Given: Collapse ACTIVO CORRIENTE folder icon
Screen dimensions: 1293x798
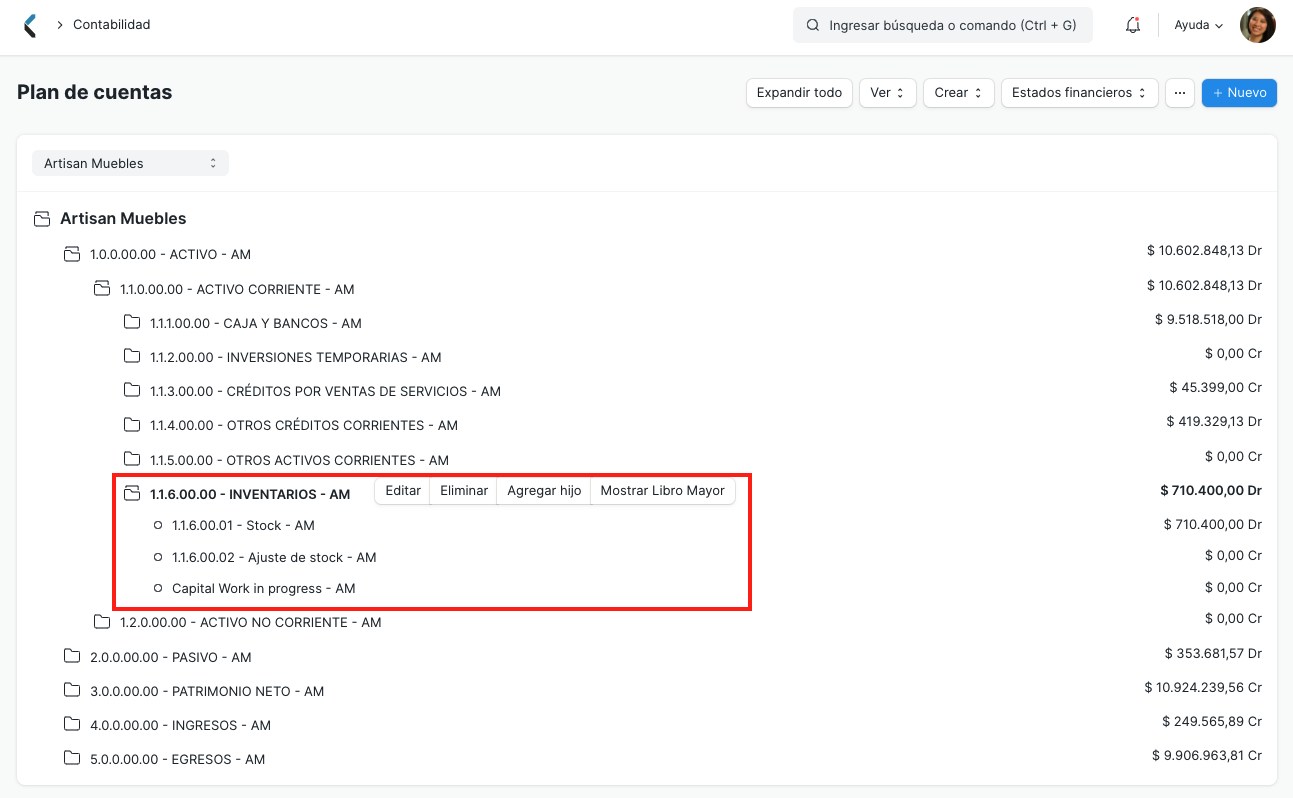Looking at the screenshot, I should click(x=102, y=289).
